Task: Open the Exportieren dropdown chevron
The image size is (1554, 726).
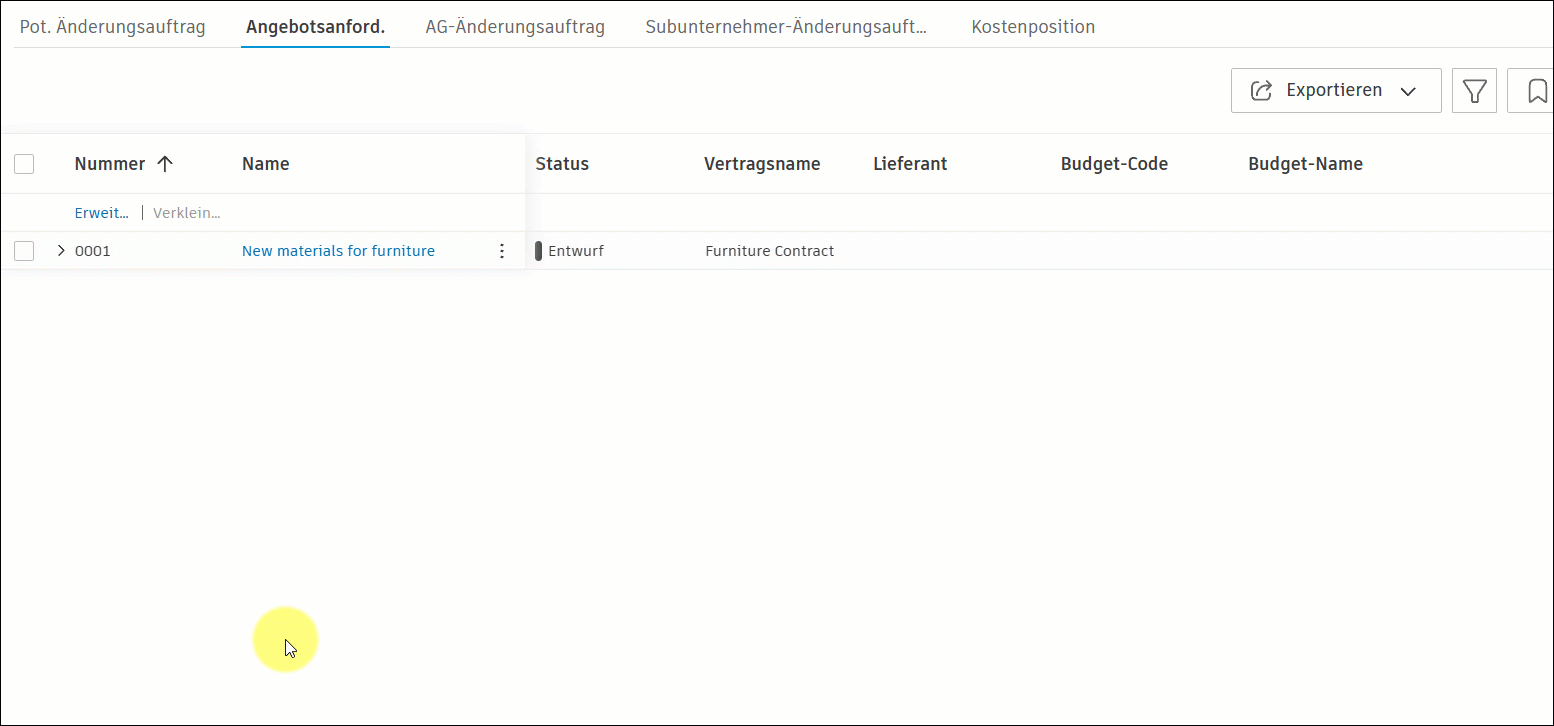Action: click(1408, 90)
